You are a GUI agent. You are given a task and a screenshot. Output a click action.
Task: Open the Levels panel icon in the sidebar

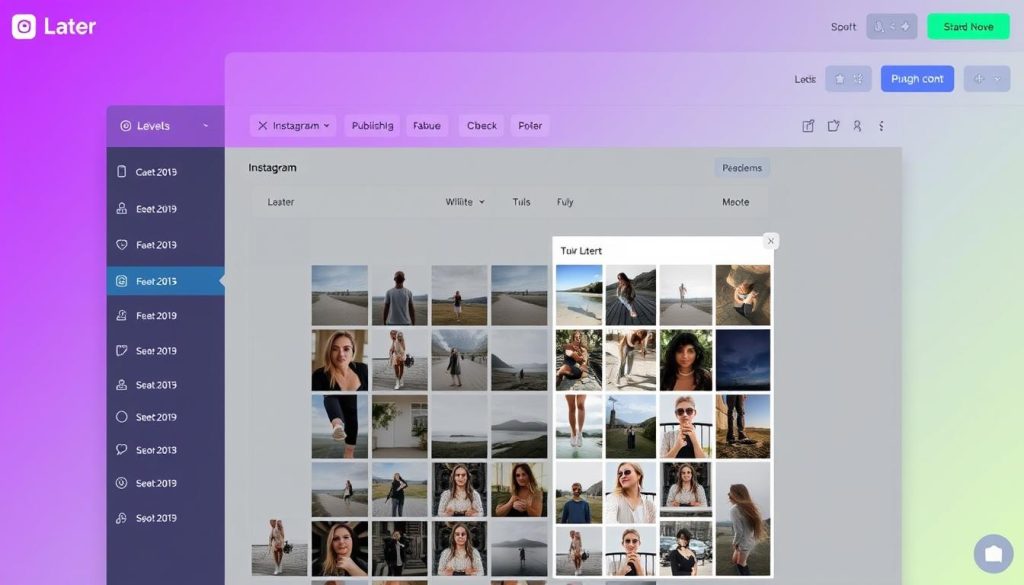(124, 126)
